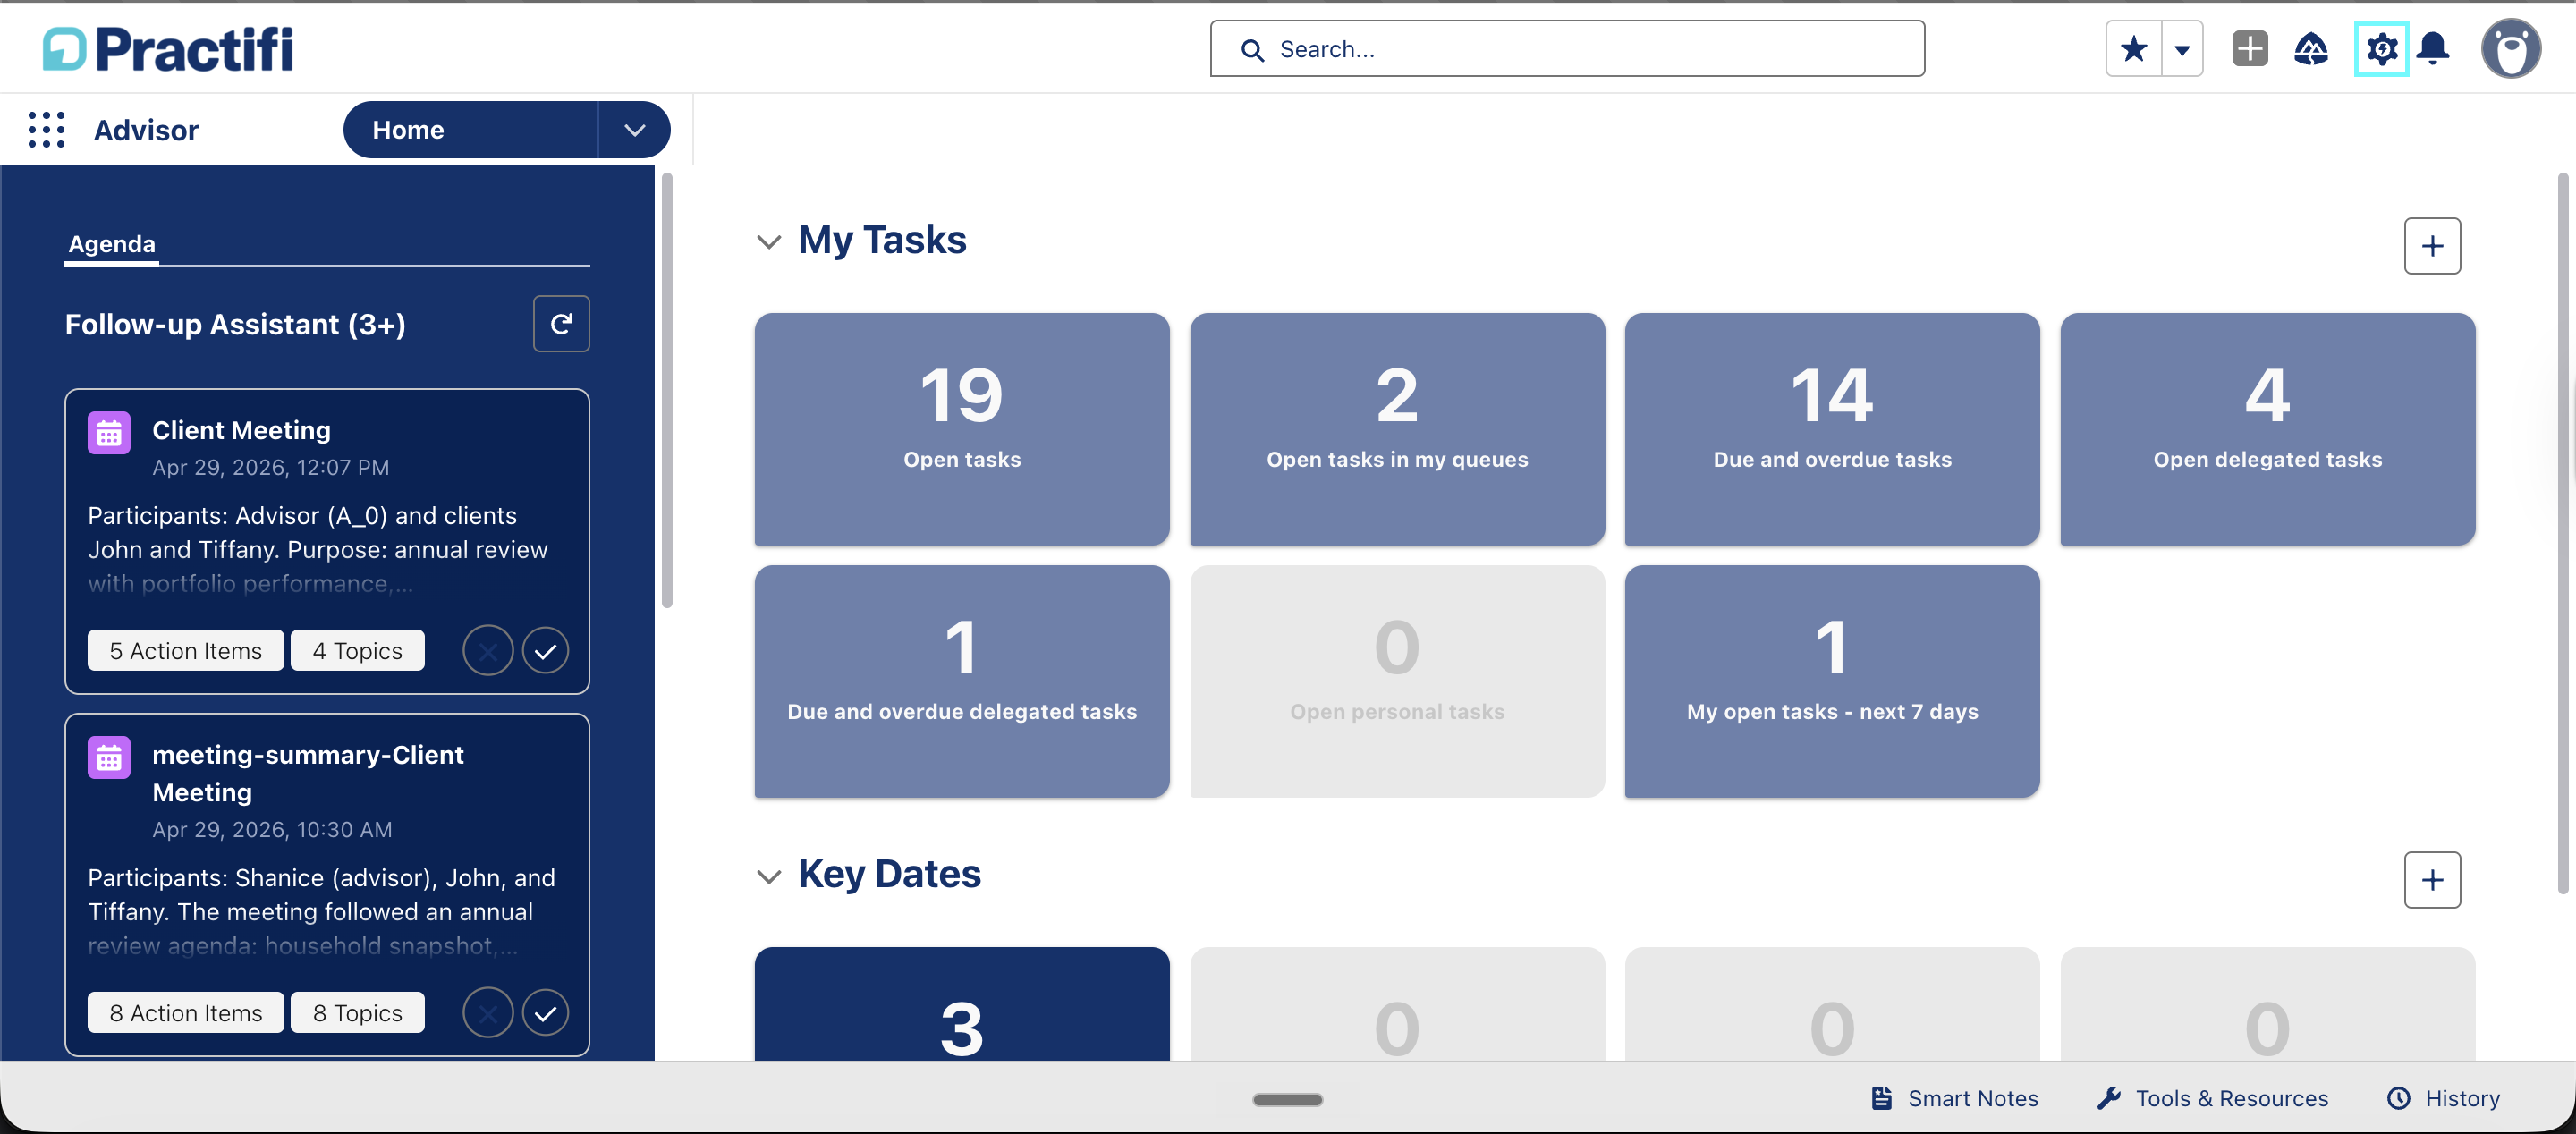
Task: Accept the Client Meeting checkmark
Action: (x=545, y=651)
